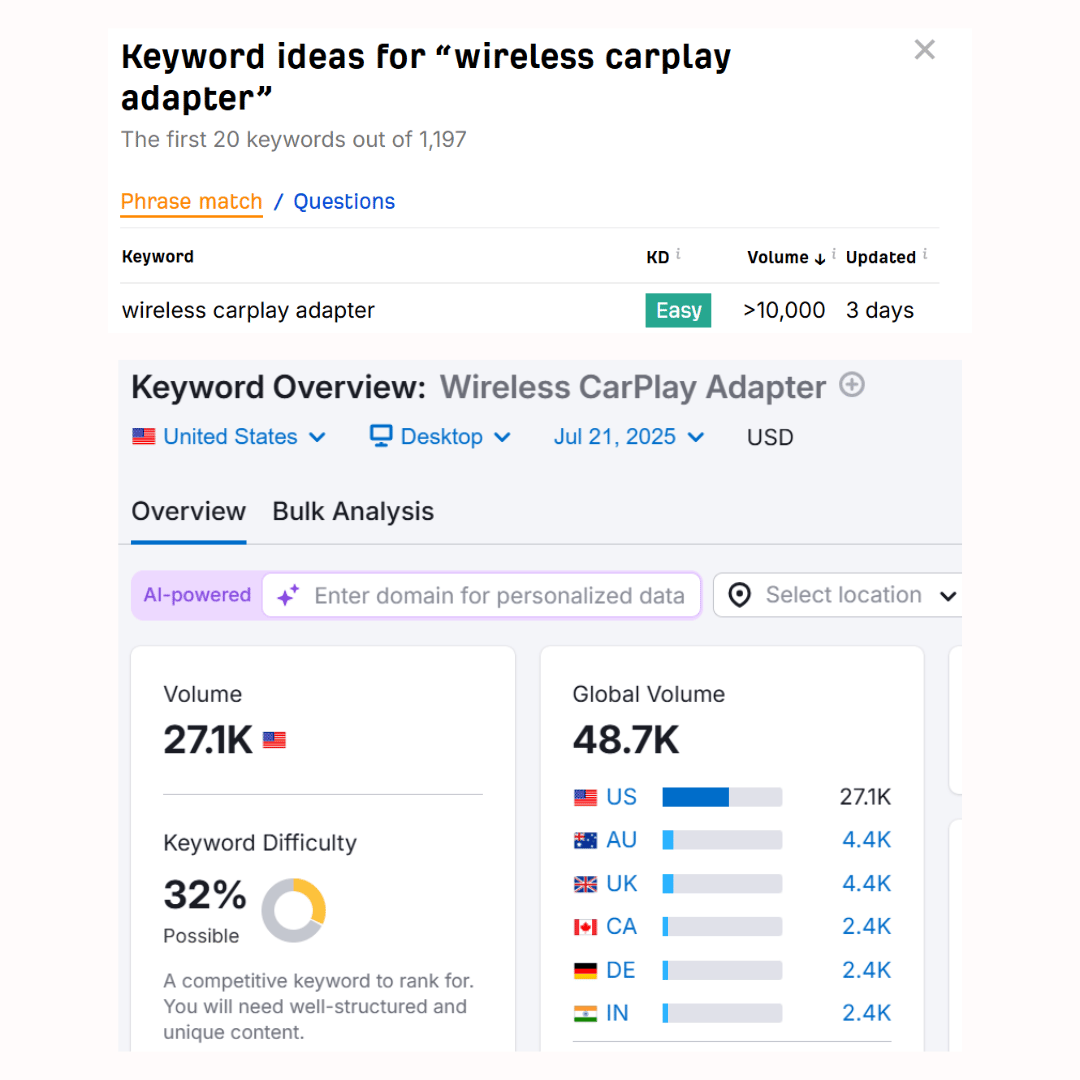
Task: Click the 32% keyword difficulty value
Action: pyautogui.click(x=205, y=895)
